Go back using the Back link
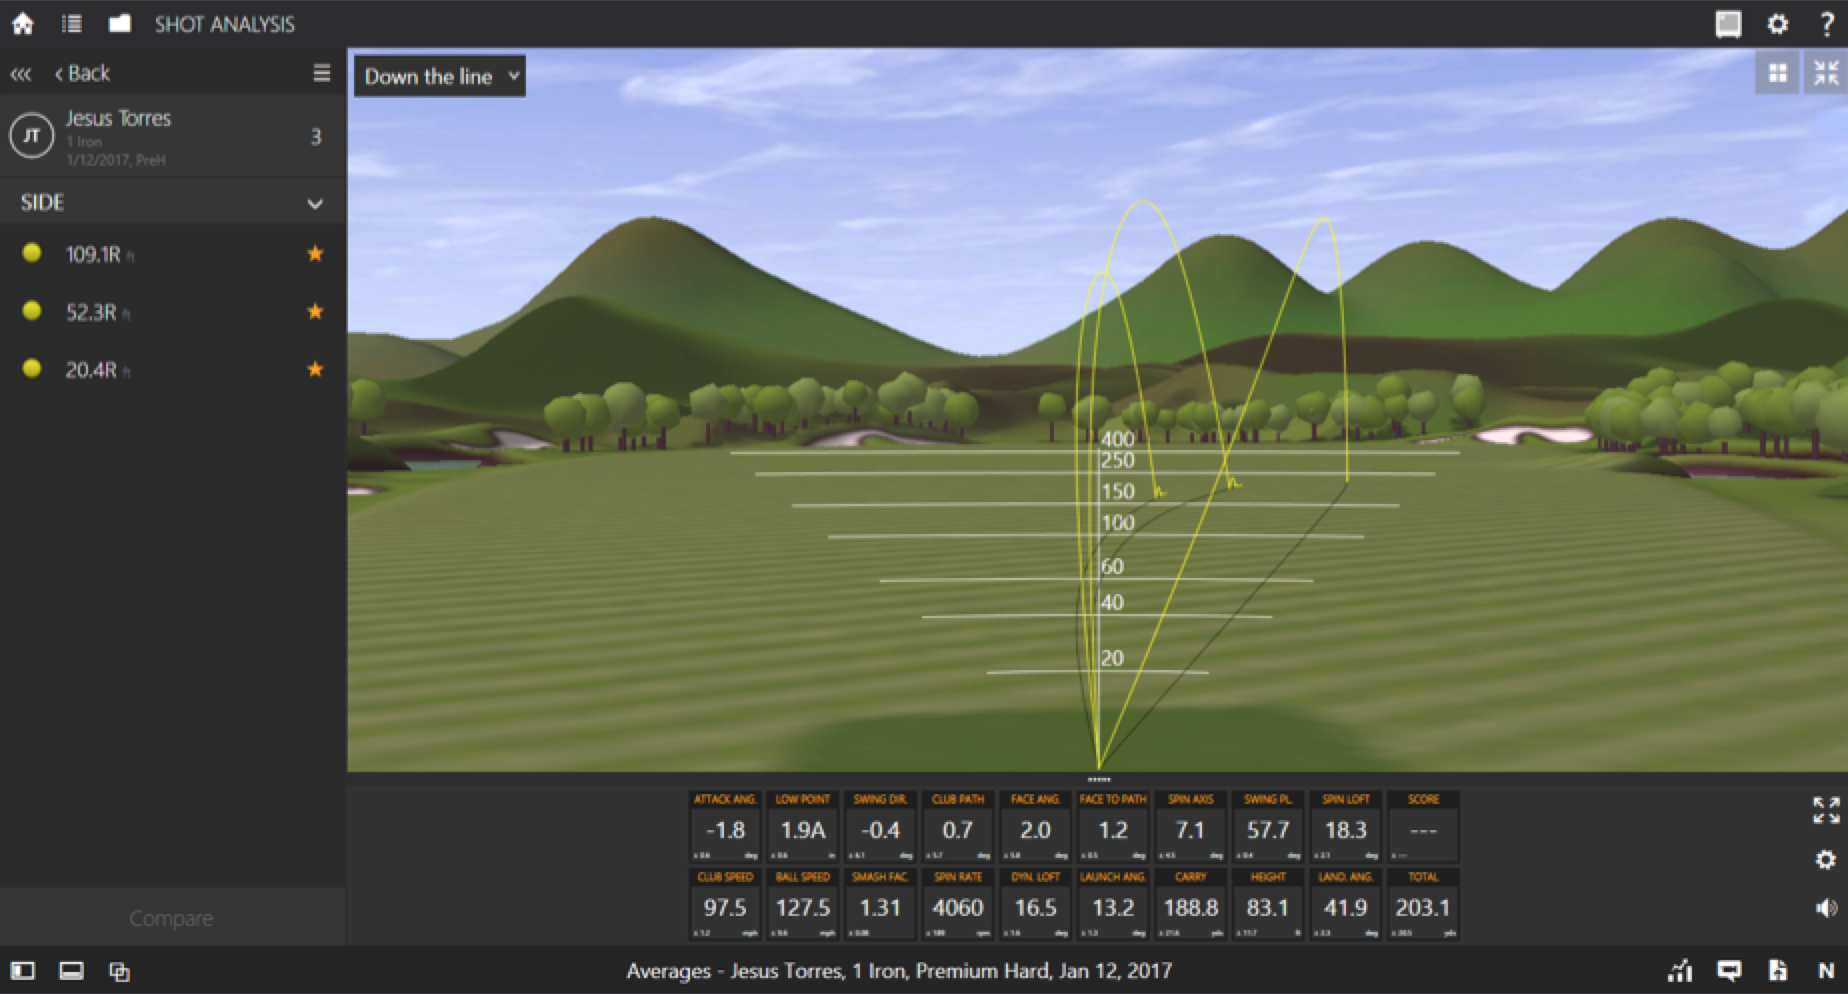This screenshot has width=1848, height=994. click(82, 74)
